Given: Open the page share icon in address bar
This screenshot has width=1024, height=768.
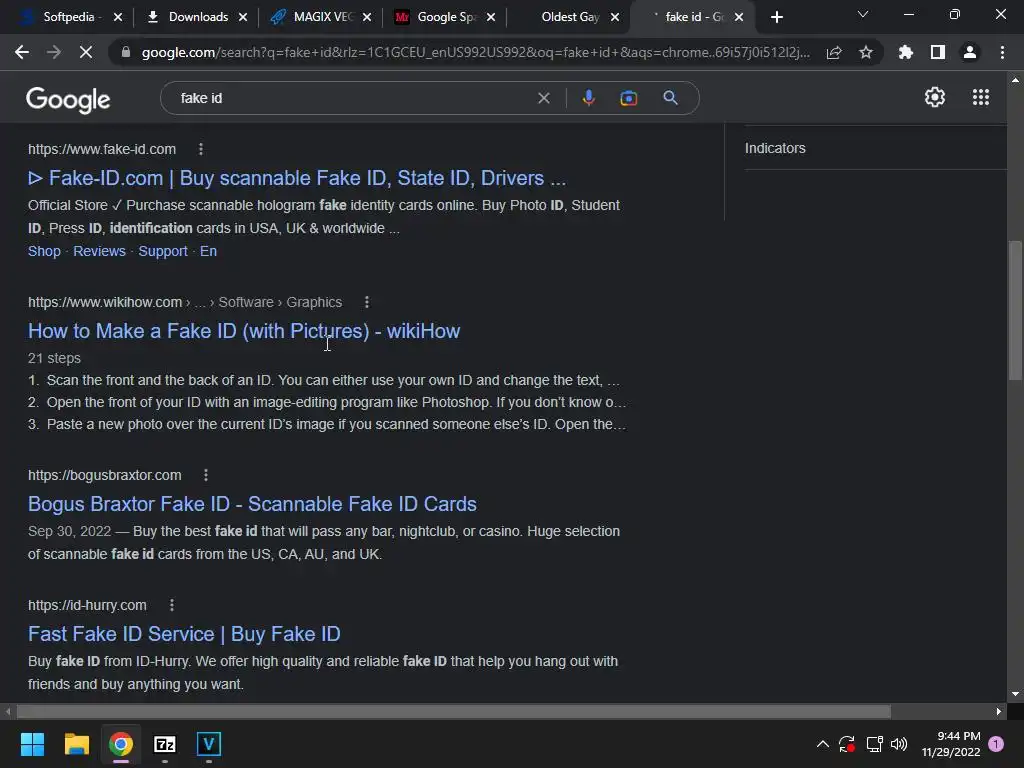Looking at the screenshot, I should tap(834, 53).
